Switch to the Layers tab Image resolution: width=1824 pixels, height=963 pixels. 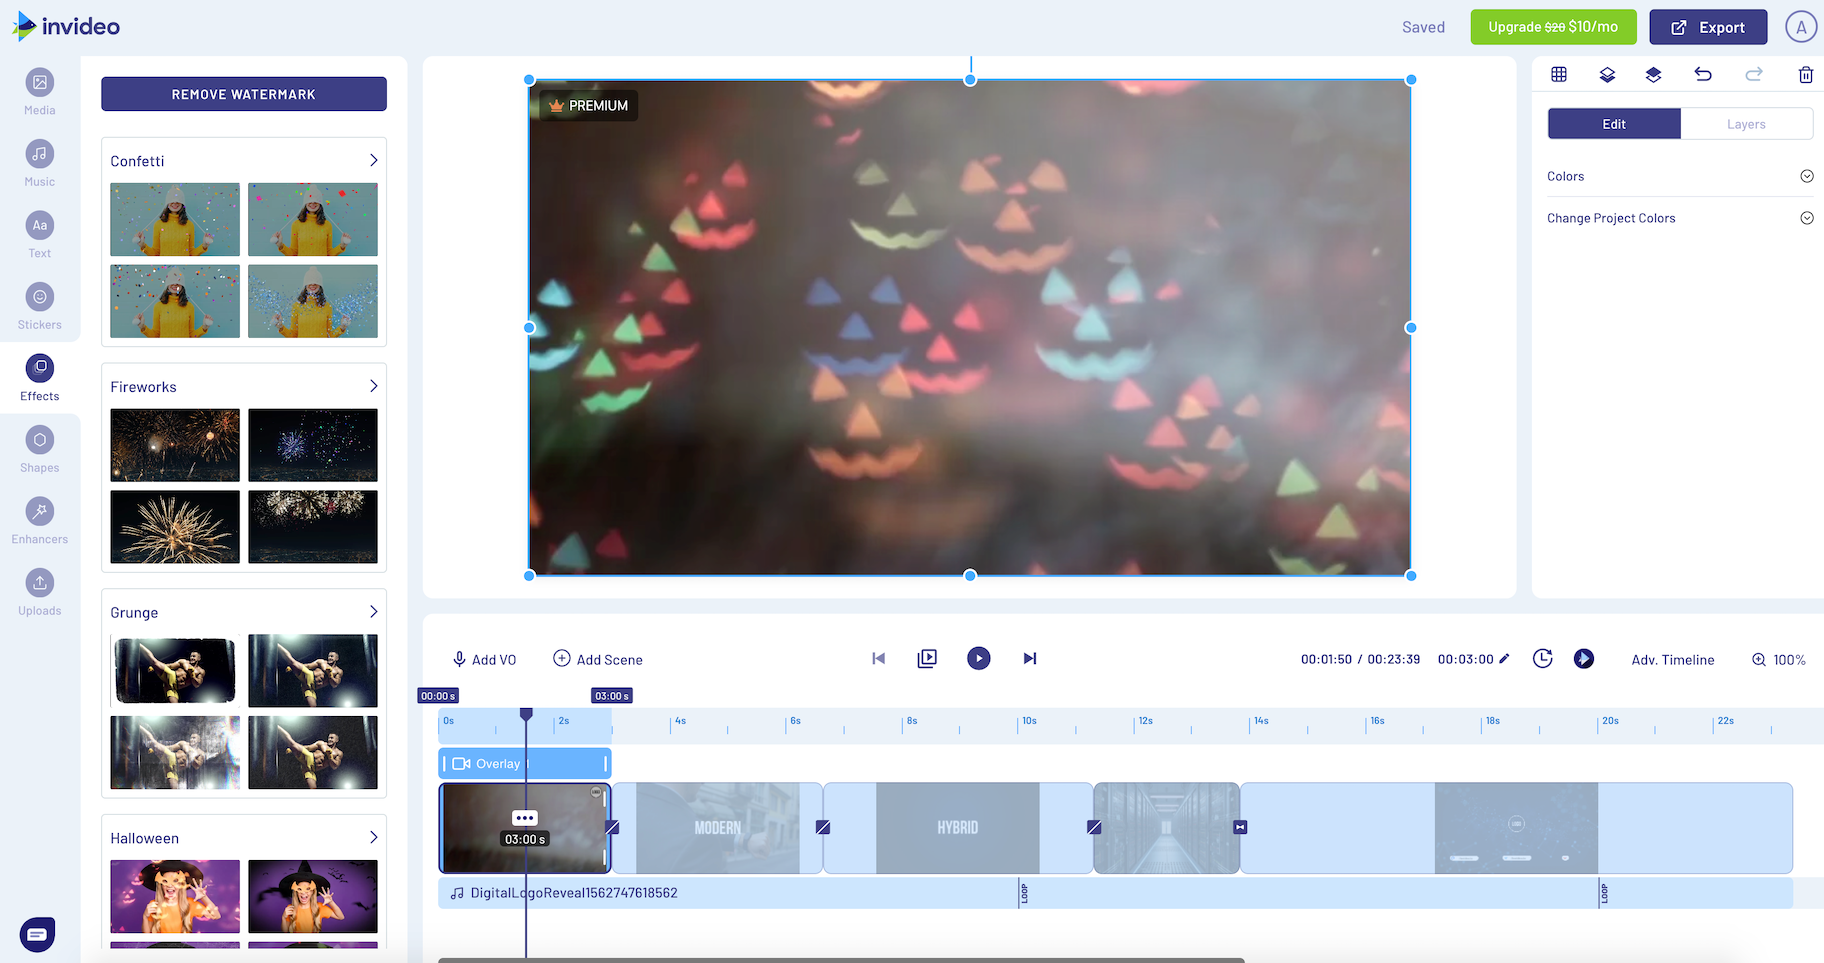point(1747,123)
